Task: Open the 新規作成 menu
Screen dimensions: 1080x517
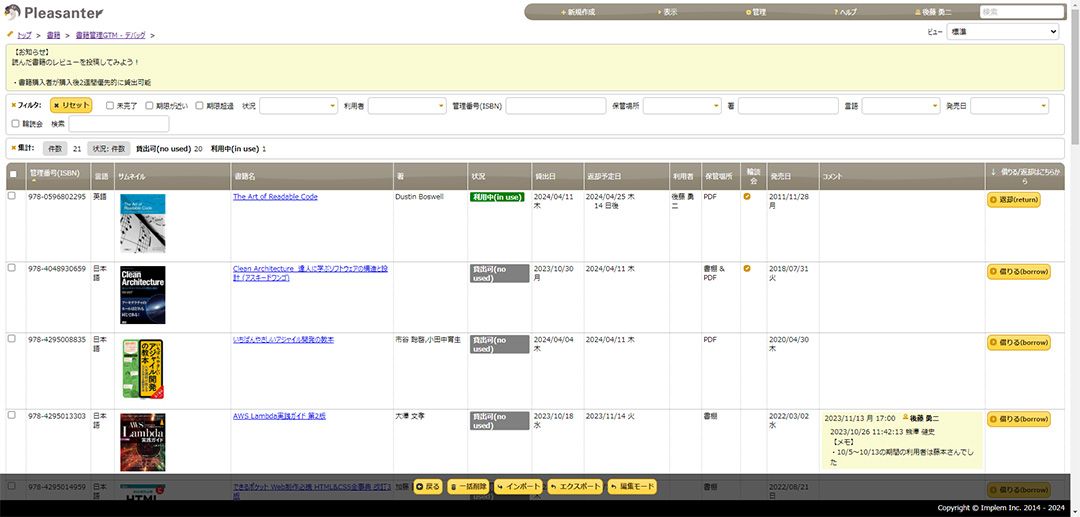Action: point(578,12)
